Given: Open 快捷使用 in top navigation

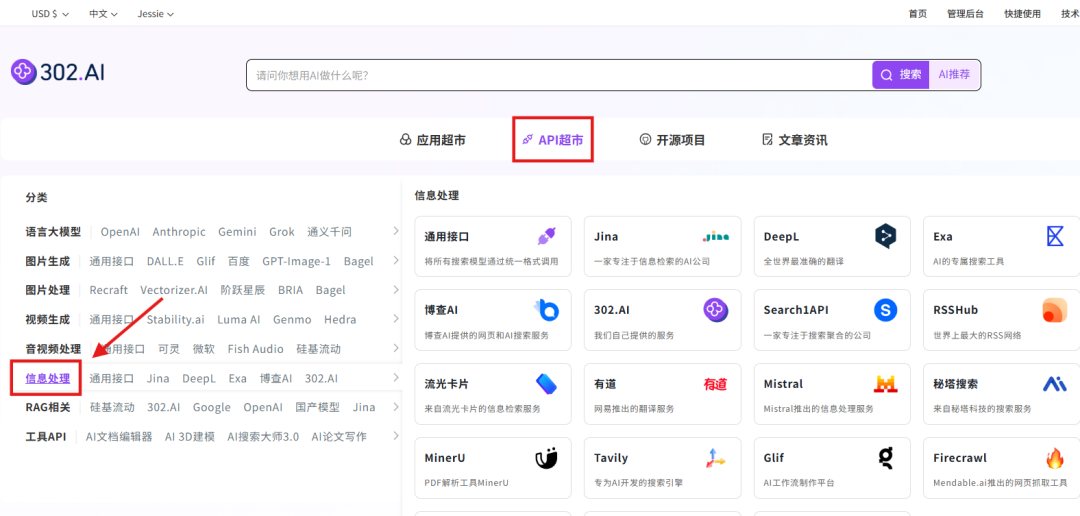Looking at the screenshot, I should (1022, 14).
